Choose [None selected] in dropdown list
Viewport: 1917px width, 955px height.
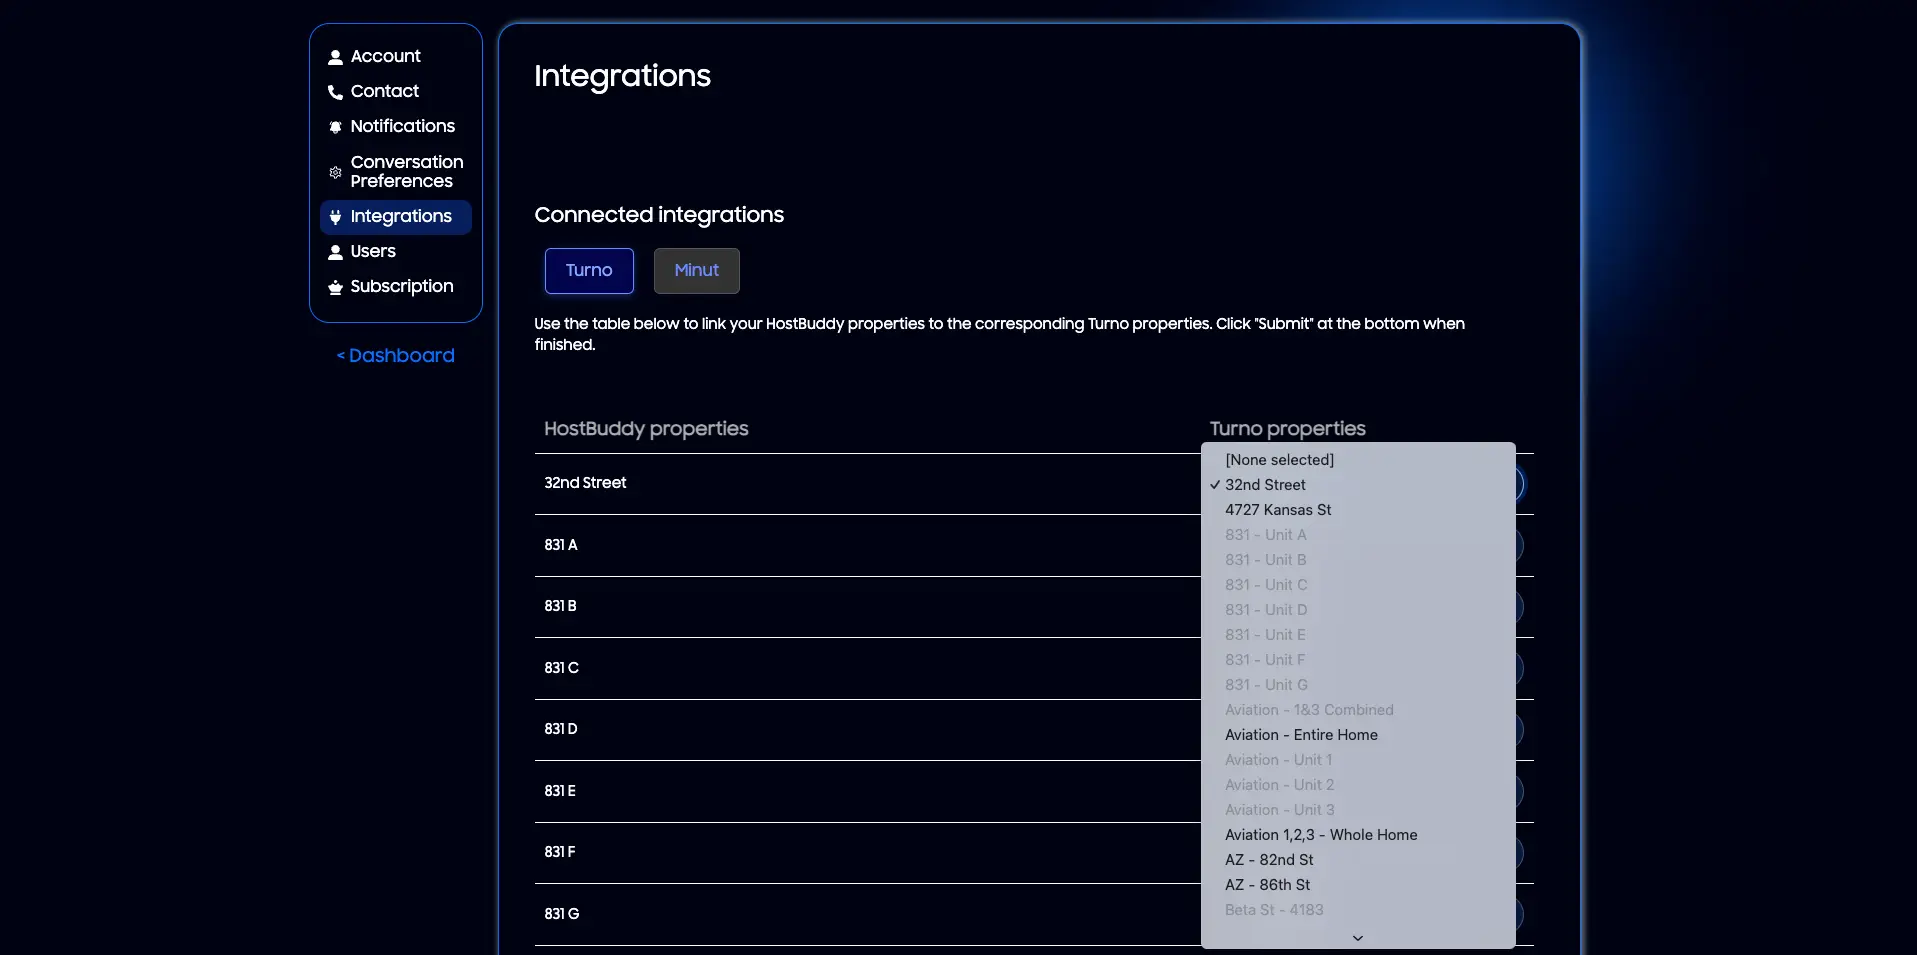(1358, 460)
